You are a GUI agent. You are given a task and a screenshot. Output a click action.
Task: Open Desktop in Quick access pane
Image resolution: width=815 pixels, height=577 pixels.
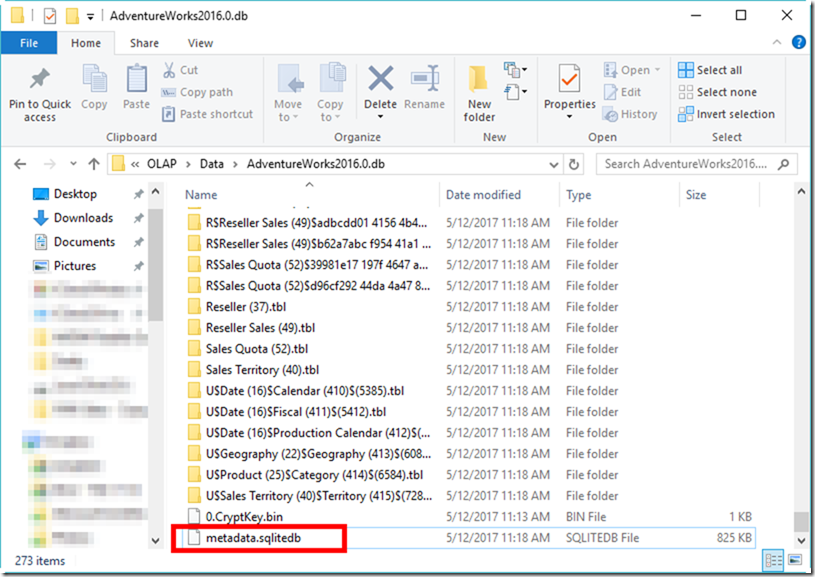[x=75, y=194]
